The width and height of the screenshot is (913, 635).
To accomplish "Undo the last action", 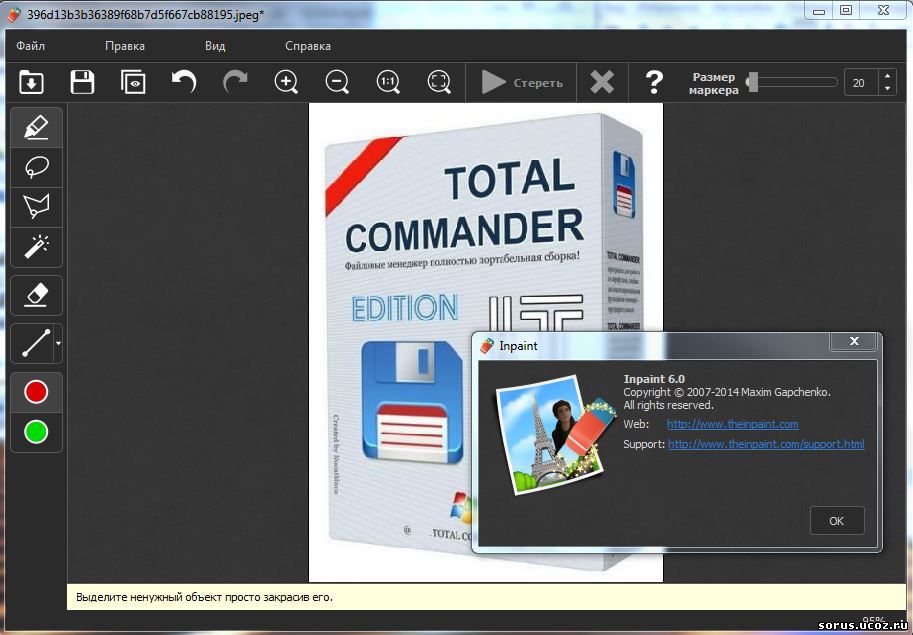I will (184, 82).
